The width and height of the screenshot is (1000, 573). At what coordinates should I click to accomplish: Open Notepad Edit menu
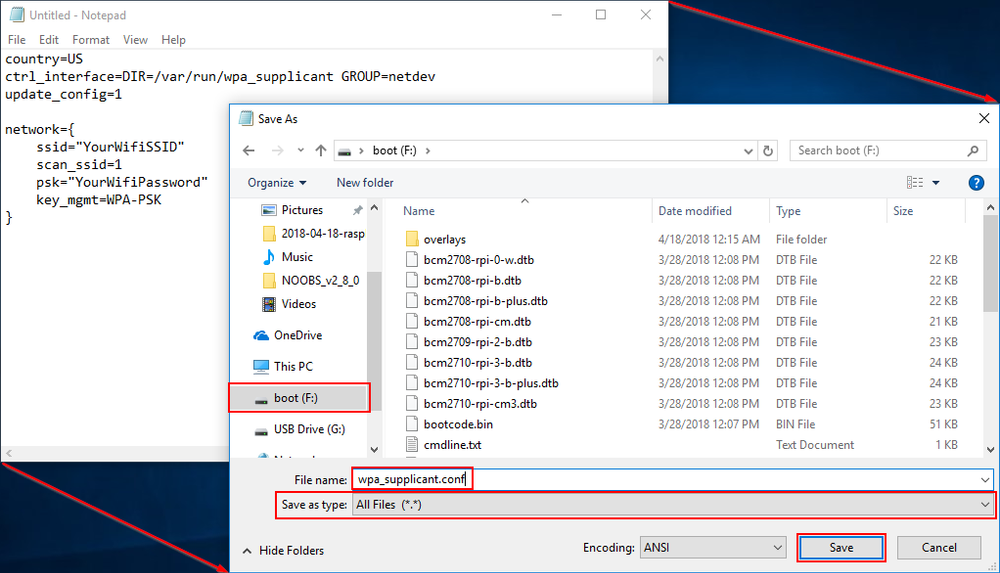coord(48,40)
